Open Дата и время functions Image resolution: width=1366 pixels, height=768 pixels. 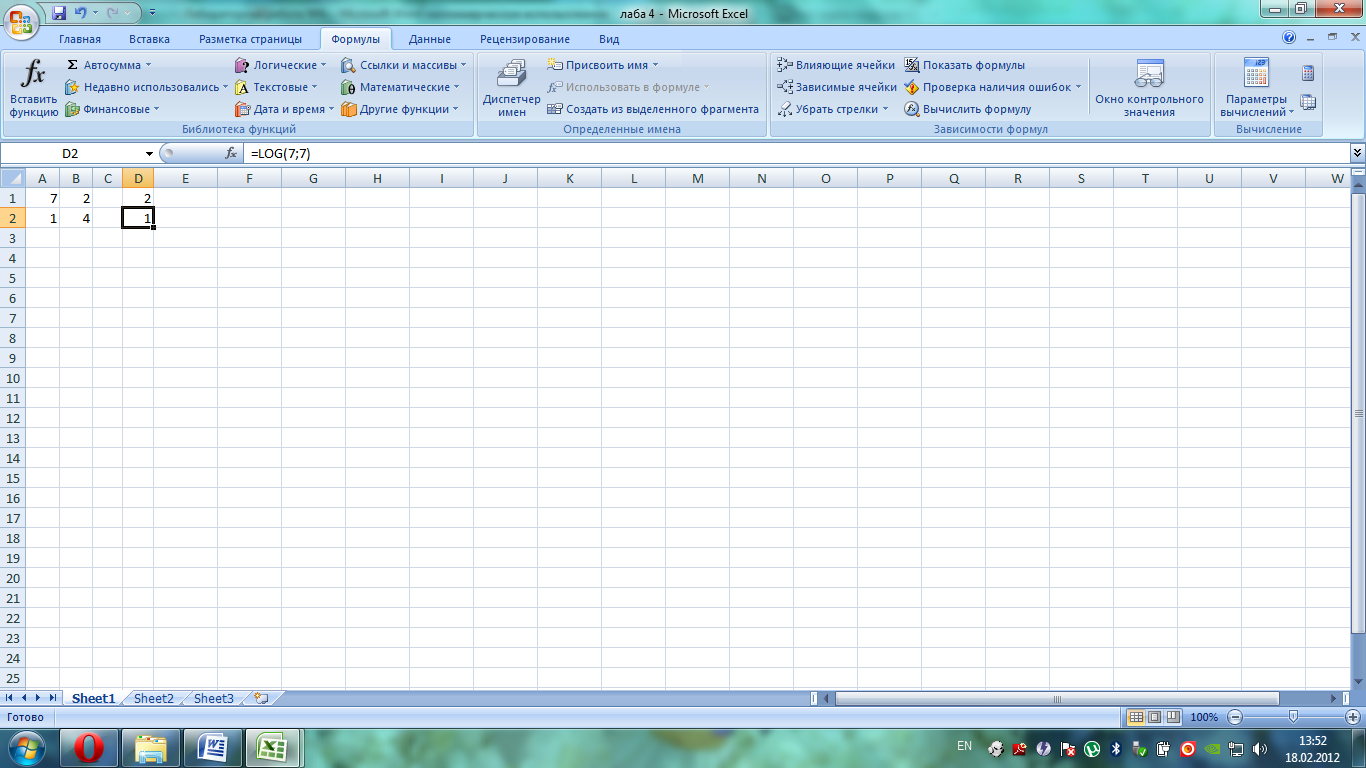pos(284,109)
